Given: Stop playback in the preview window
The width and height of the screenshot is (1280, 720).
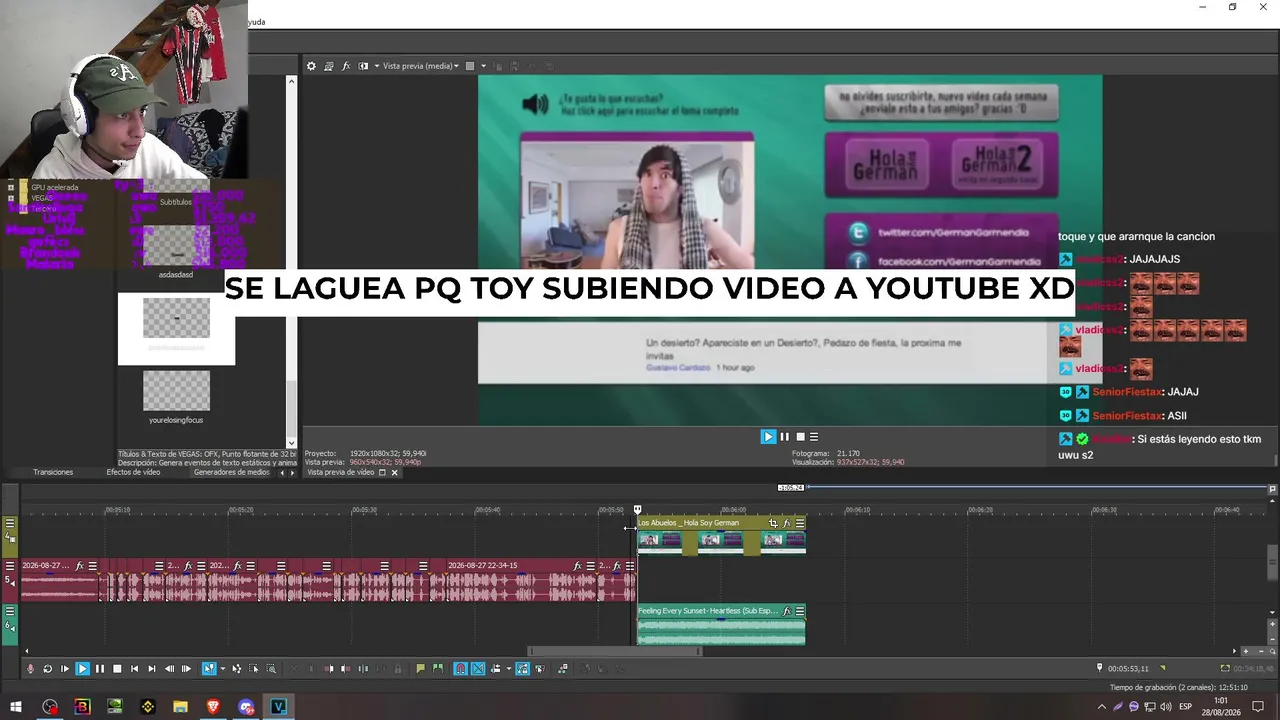Looking at the screenshot, I should 799,437.
